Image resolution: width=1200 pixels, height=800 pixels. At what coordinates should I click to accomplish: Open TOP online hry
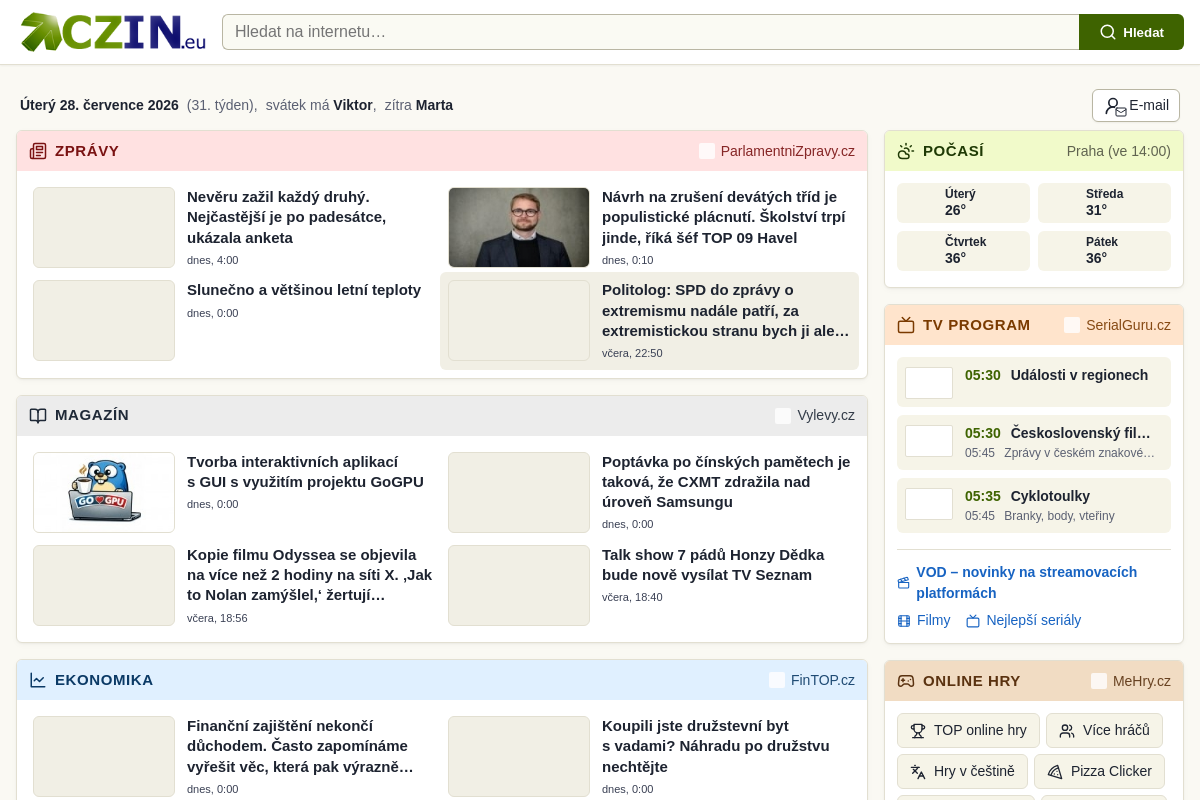tap(968, 730)
